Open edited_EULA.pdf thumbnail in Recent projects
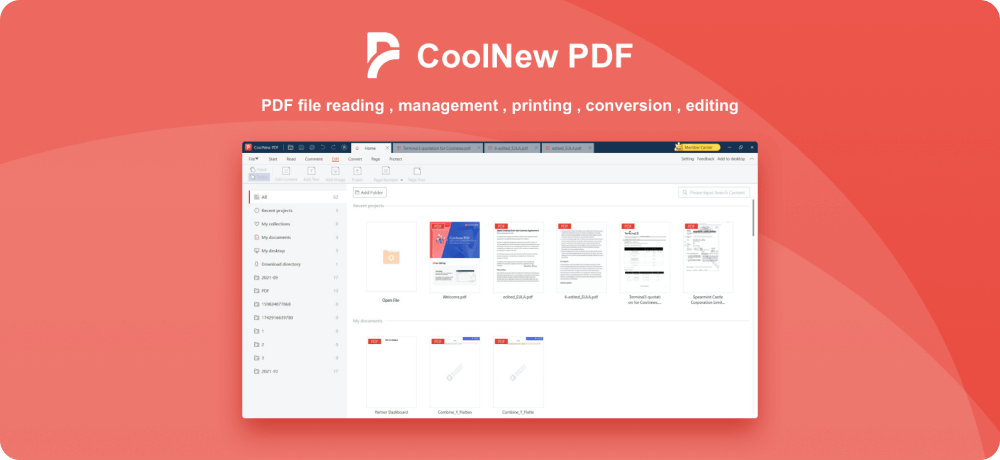 point(518,257)
